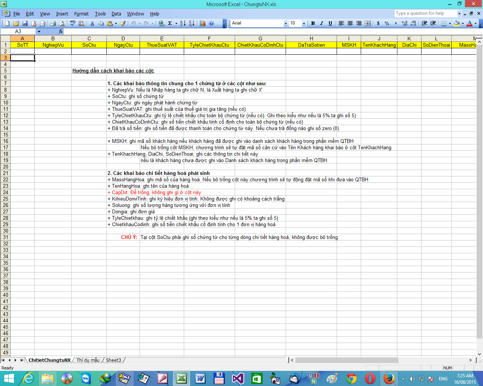Click the Merge and Center icon
Image resolution: width=483 pixels, height=386 pixels.
tap(368, 23)
